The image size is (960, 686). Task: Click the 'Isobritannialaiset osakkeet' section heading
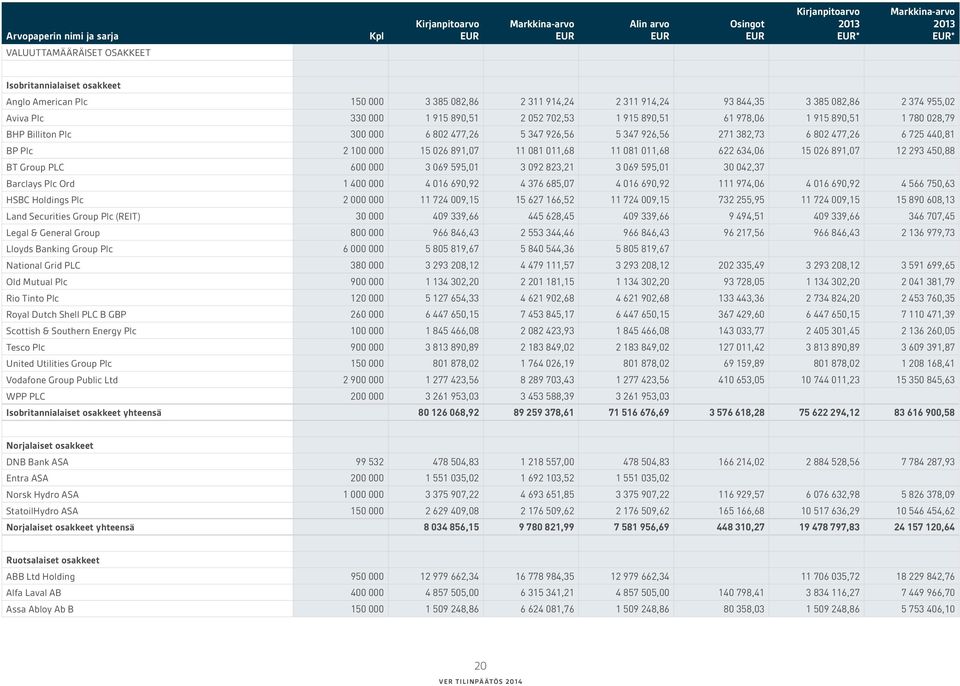(x=64, y=86)
